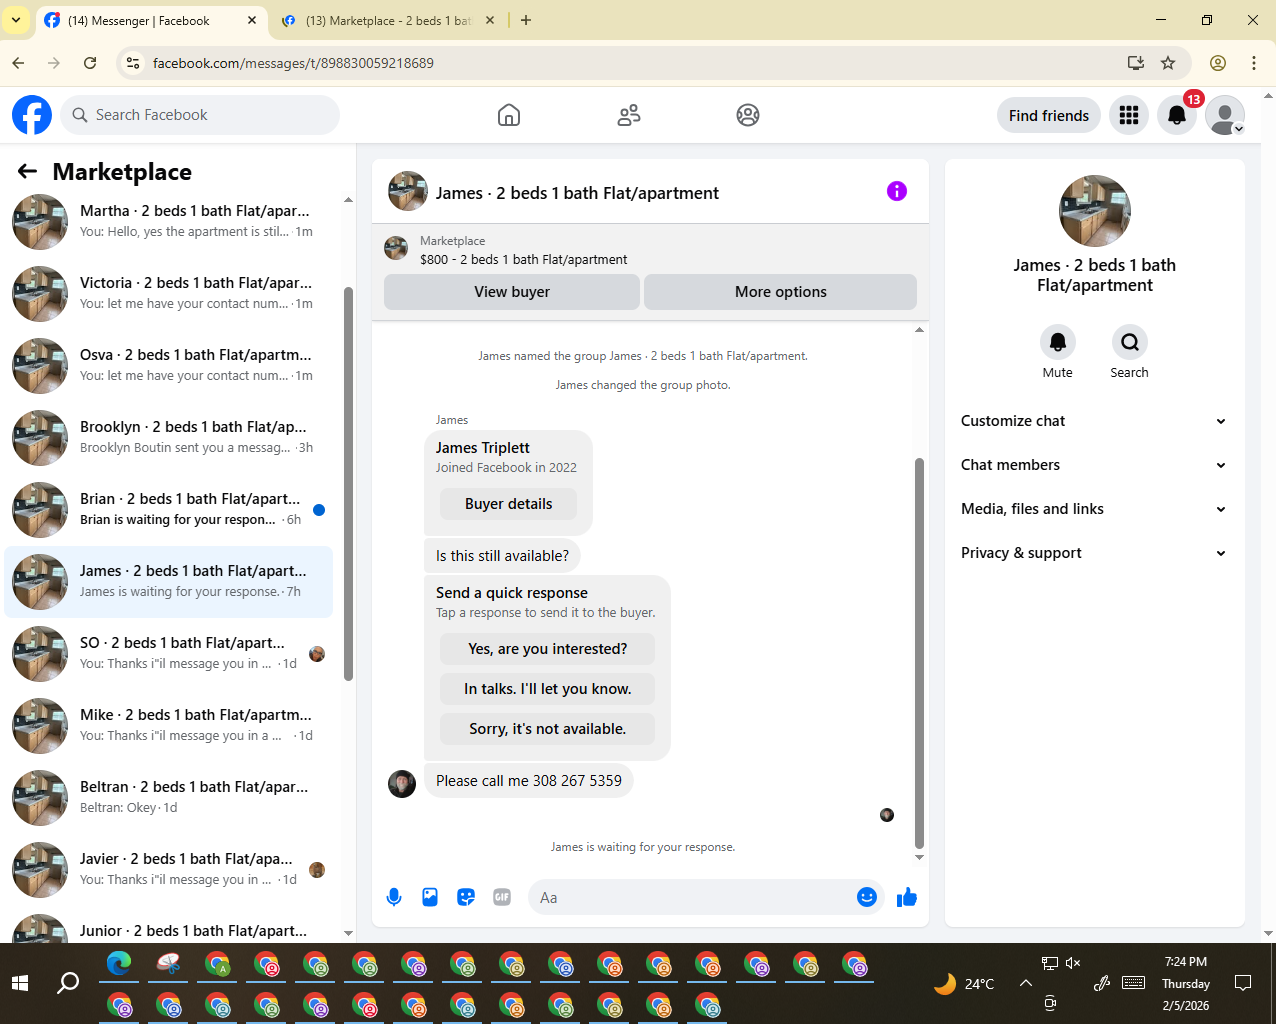Click the chat messages scrollbar
This screenshot has width=1276, height=1024.
[x=919, y=653]
